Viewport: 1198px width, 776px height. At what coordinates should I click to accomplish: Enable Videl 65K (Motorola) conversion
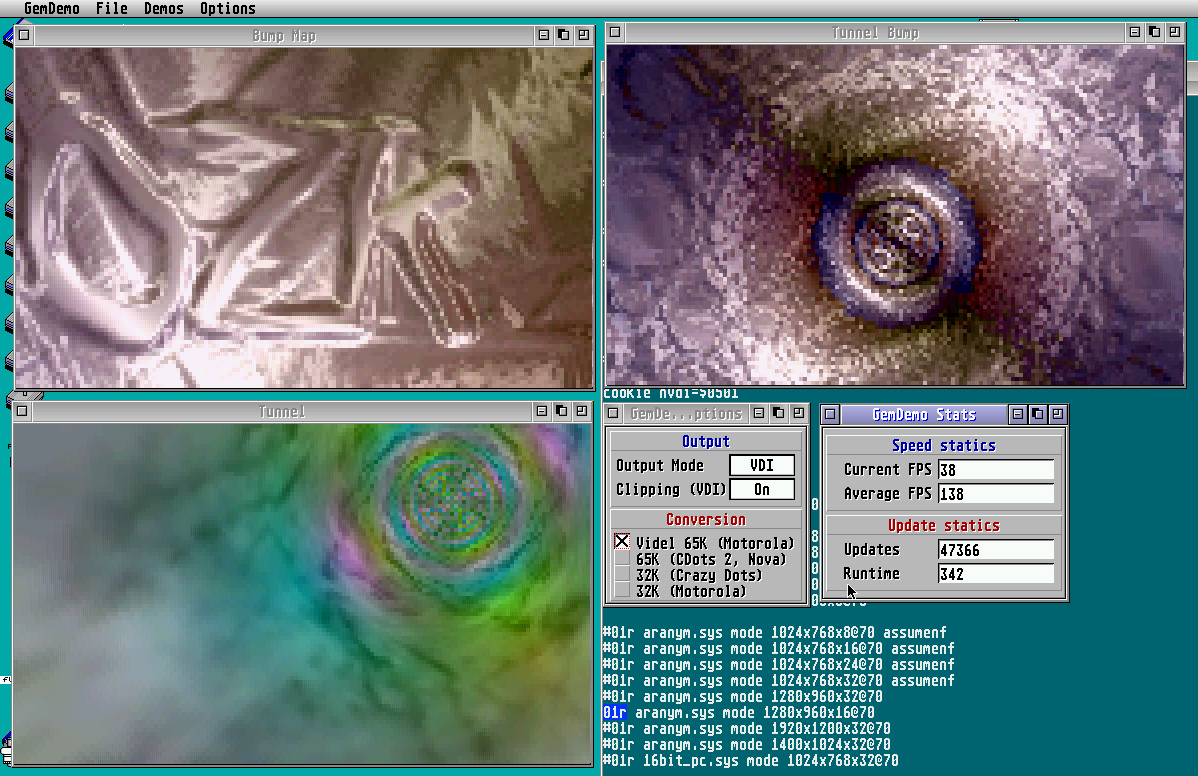point(622,542)
